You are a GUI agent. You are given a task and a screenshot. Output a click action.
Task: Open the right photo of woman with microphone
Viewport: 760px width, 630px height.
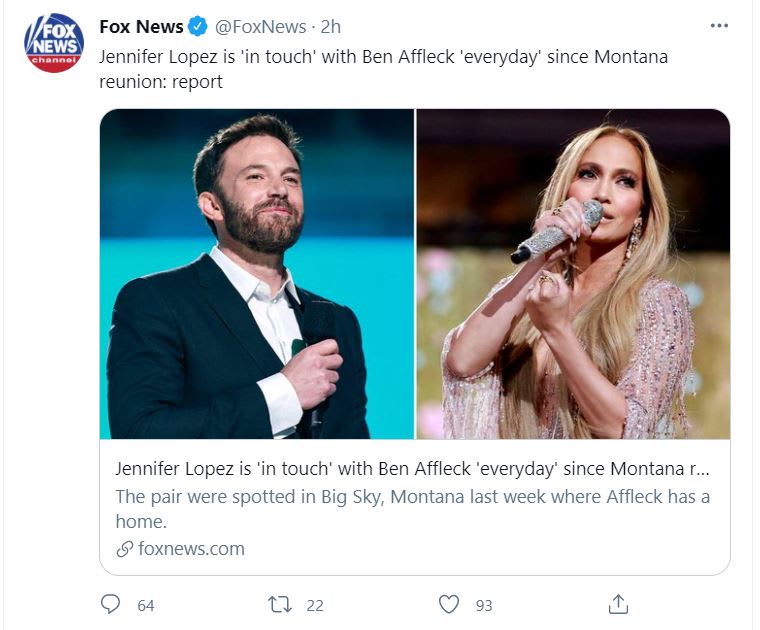tap(573, 273)
